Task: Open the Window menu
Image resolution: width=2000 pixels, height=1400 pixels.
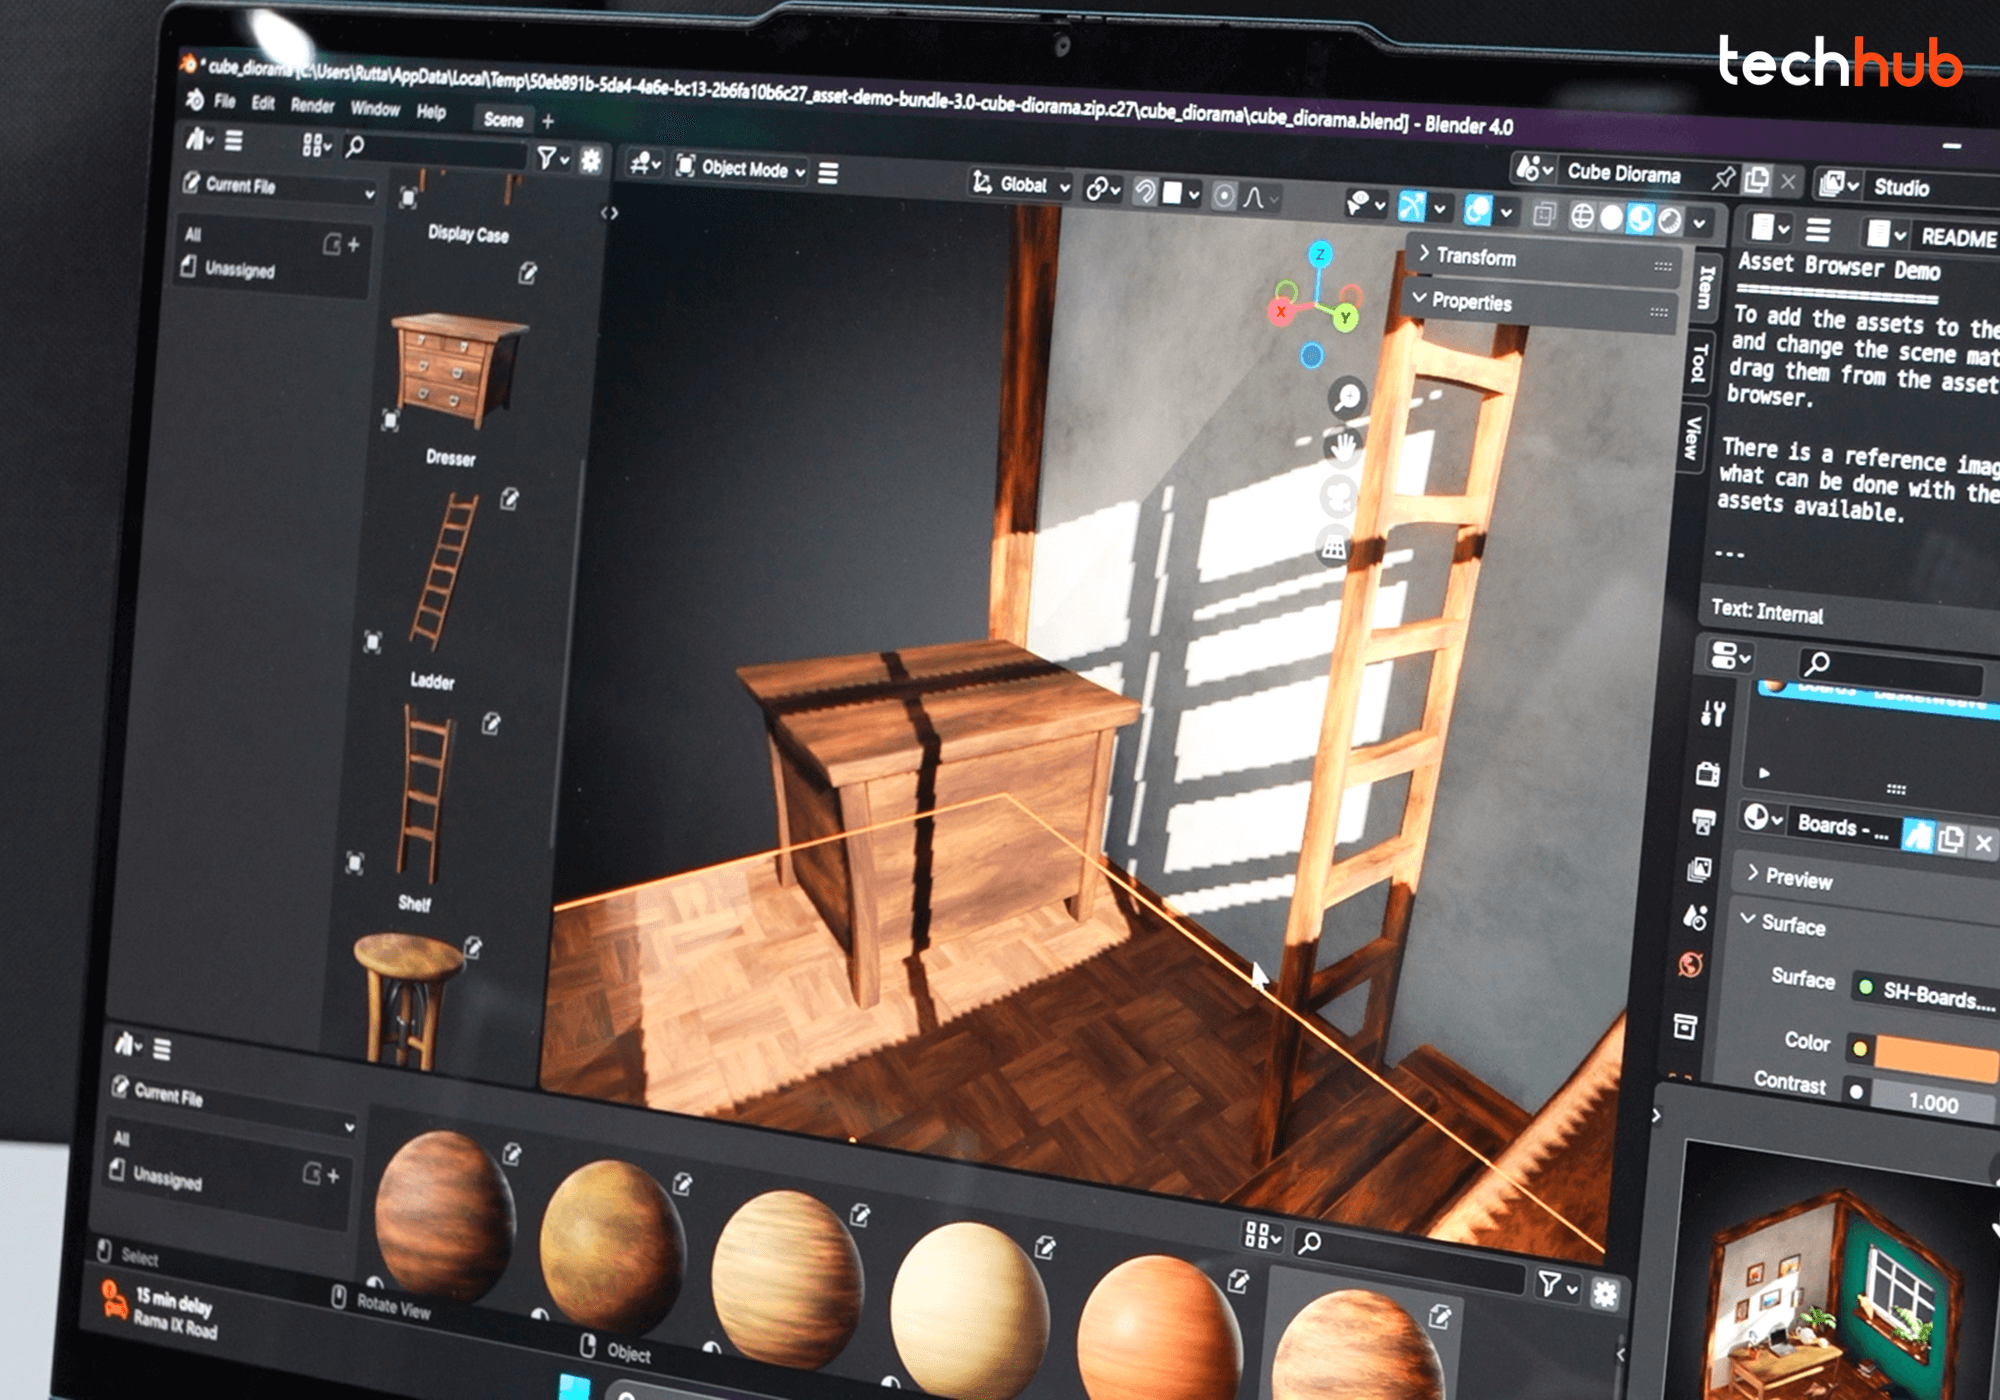Action: click(x=375, y=108)
